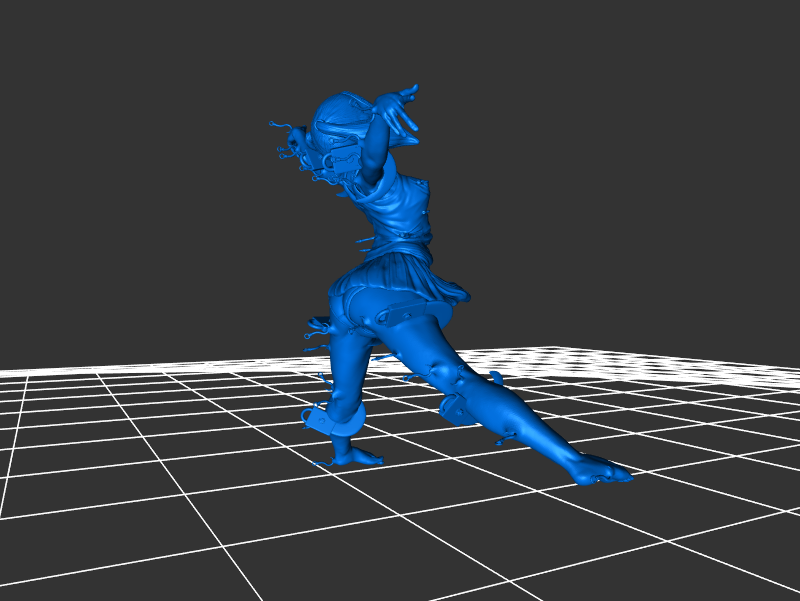Viewport: 800px width, 601px height.
Task: Click the figure's raised hand
Action: click(403, 107)
